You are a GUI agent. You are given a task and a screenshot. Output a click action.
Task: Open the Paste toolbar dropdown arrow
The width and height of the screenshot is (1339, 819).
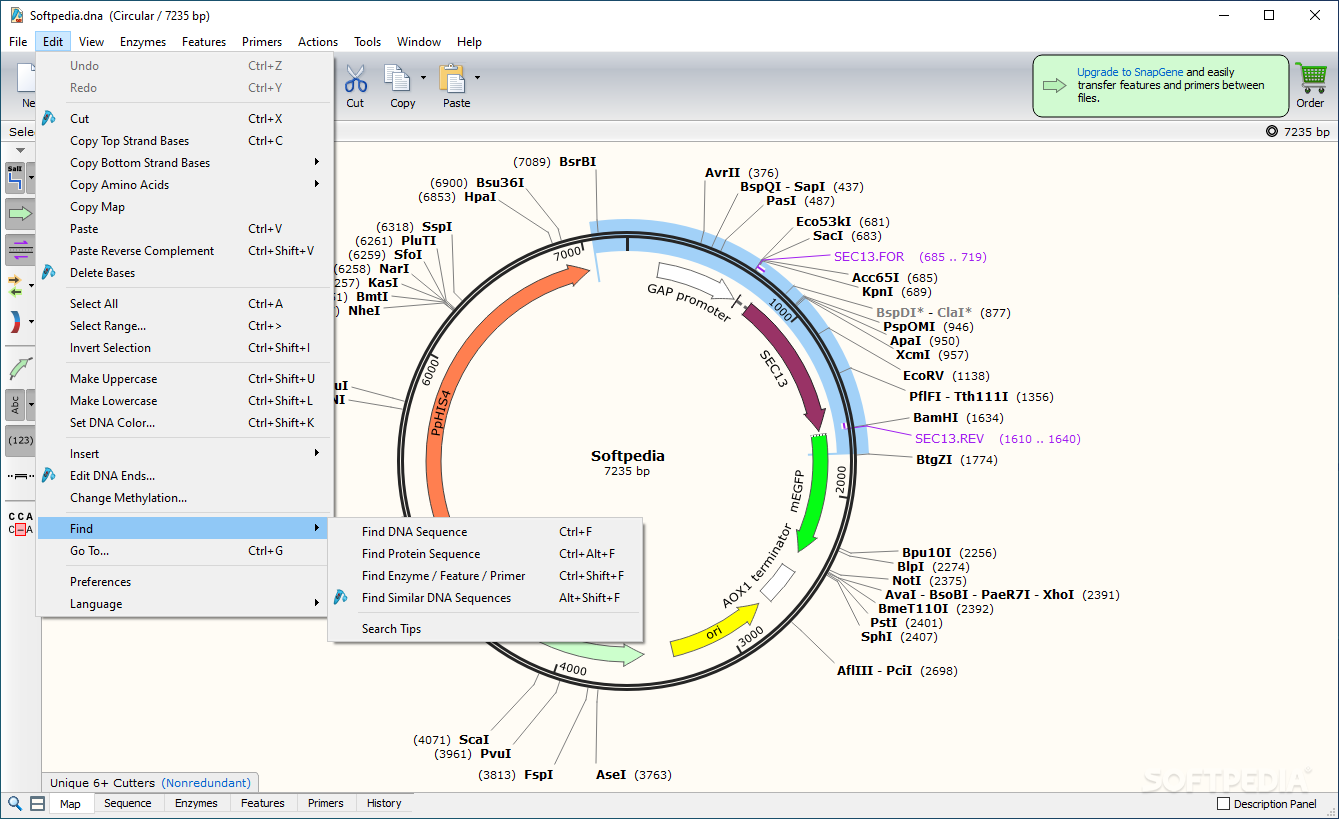pos(477,77)
